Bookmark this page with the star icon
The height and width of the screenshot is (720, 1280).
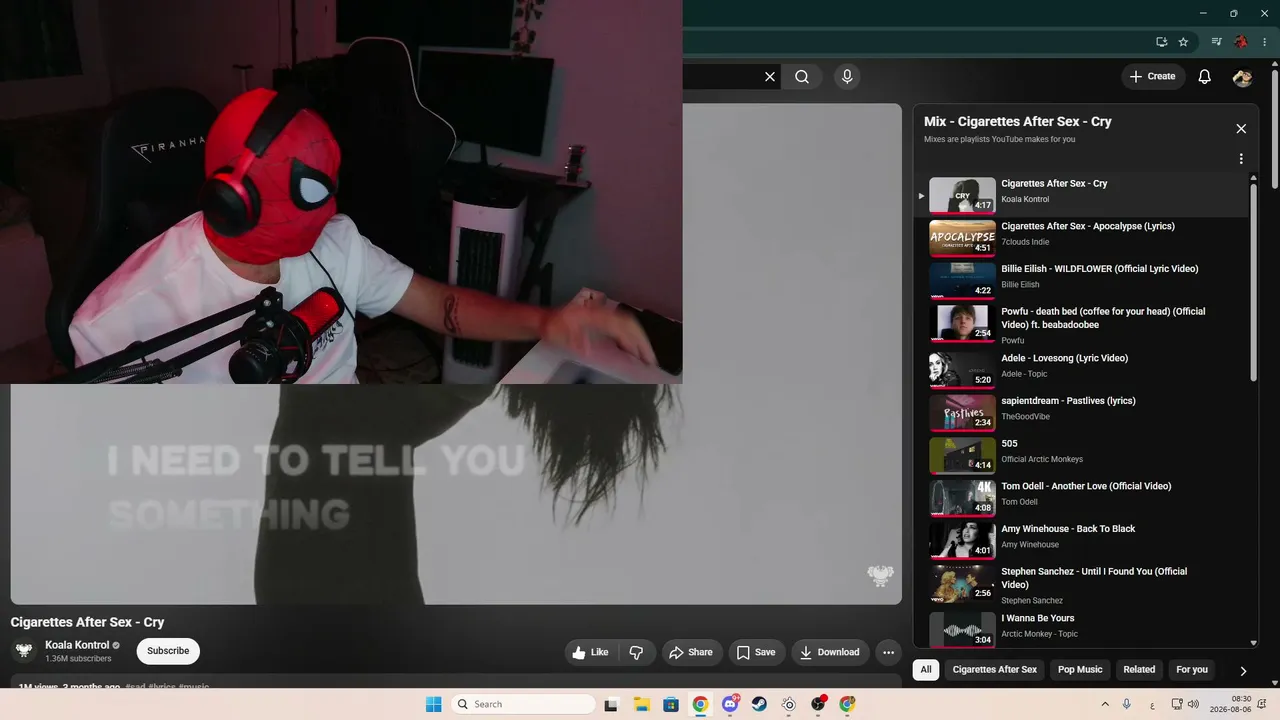click(1183, 42)
